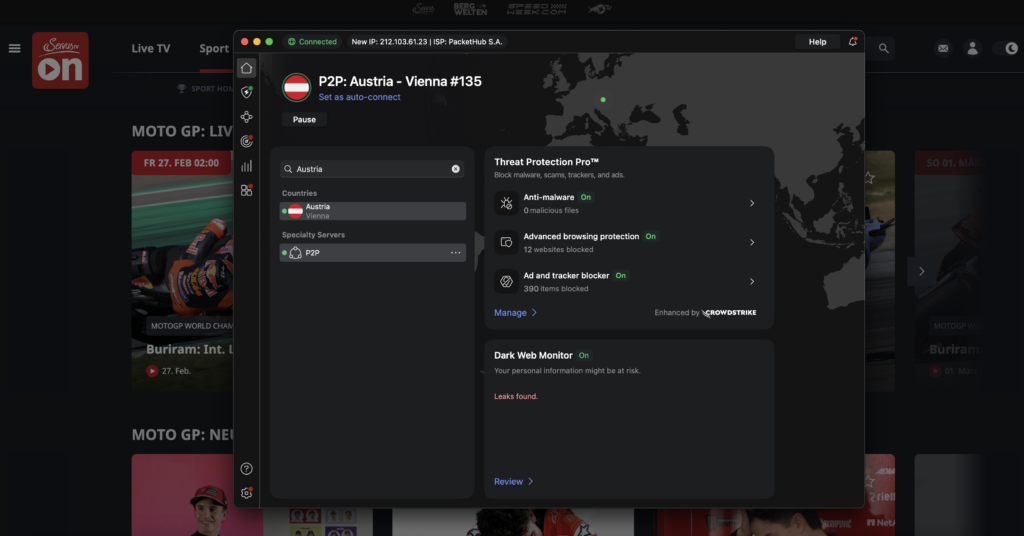Click green server dot on map

[x=603, y=100]
